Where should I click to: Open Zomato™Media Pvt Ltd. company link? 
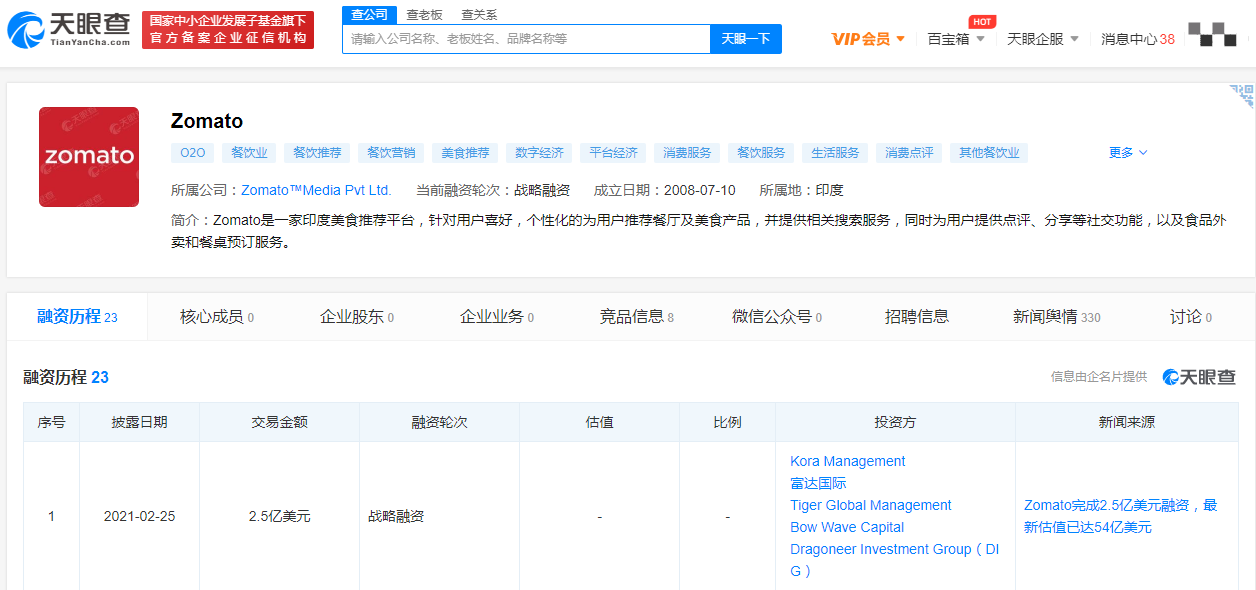point(316,190)
